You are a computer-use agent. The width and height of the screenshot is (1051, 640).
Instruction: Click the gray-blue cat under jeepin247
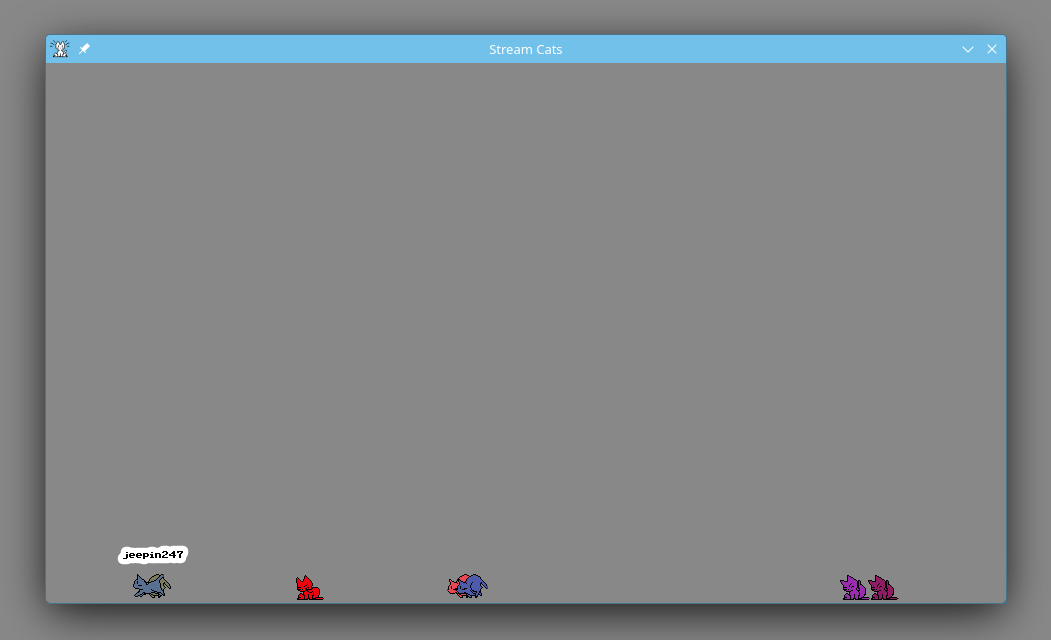tap(150, 585)
